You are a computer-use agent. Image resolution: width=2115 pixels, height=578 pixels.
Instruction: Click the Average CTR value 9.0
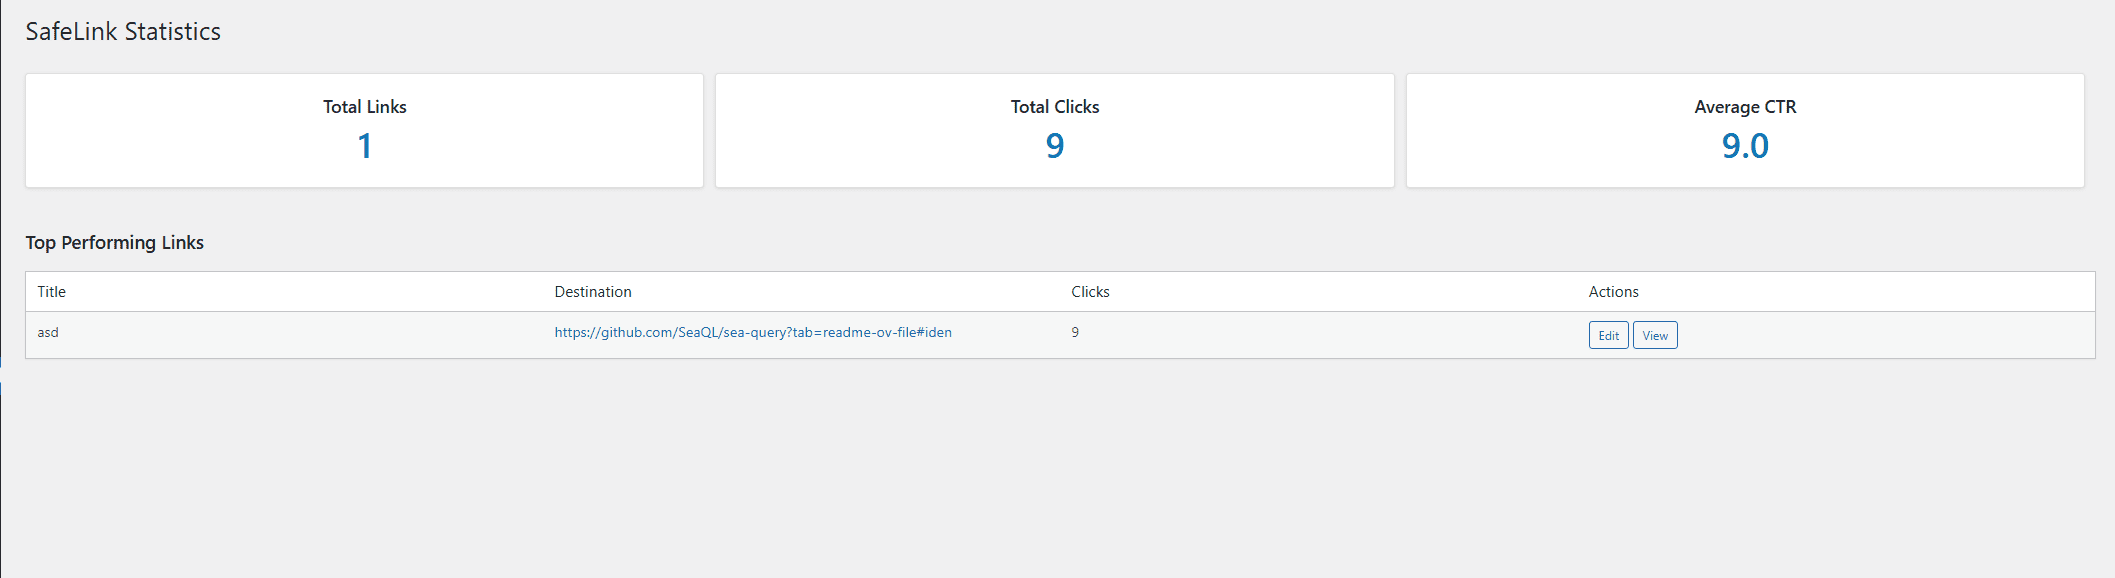1745,146
